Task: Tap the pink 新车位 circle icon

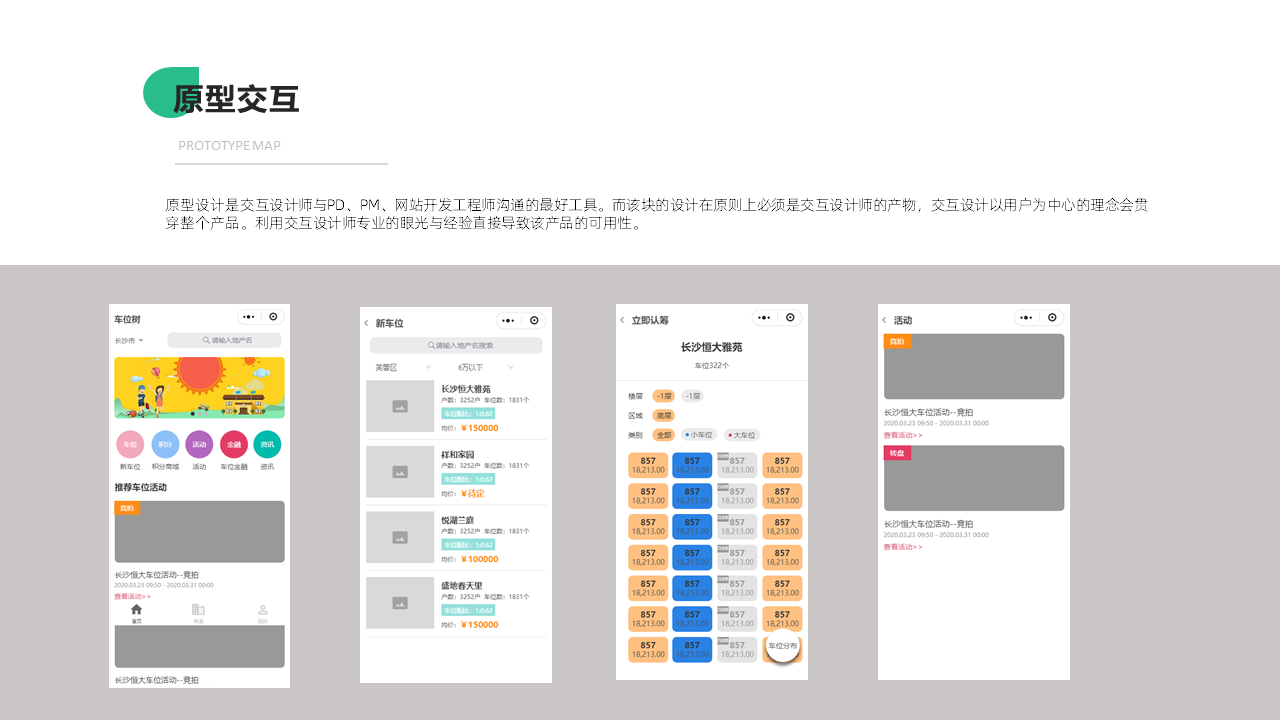Action: point(130,444)
